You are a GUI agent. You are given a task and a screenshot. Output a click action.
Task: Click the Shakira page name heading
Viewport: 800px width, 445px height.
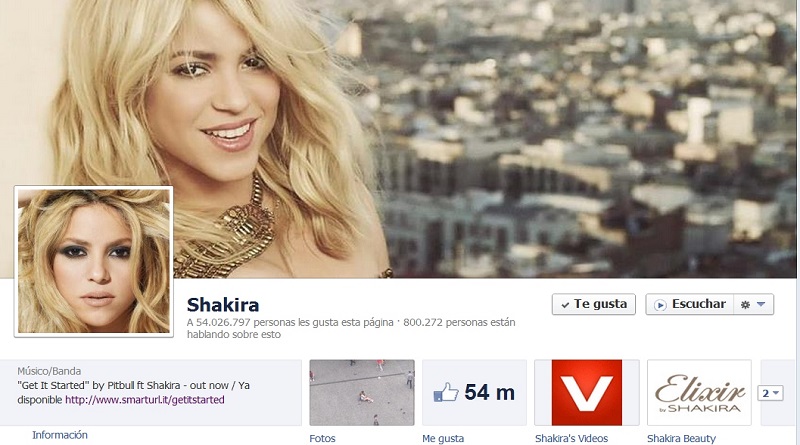[x=223, y=305]
